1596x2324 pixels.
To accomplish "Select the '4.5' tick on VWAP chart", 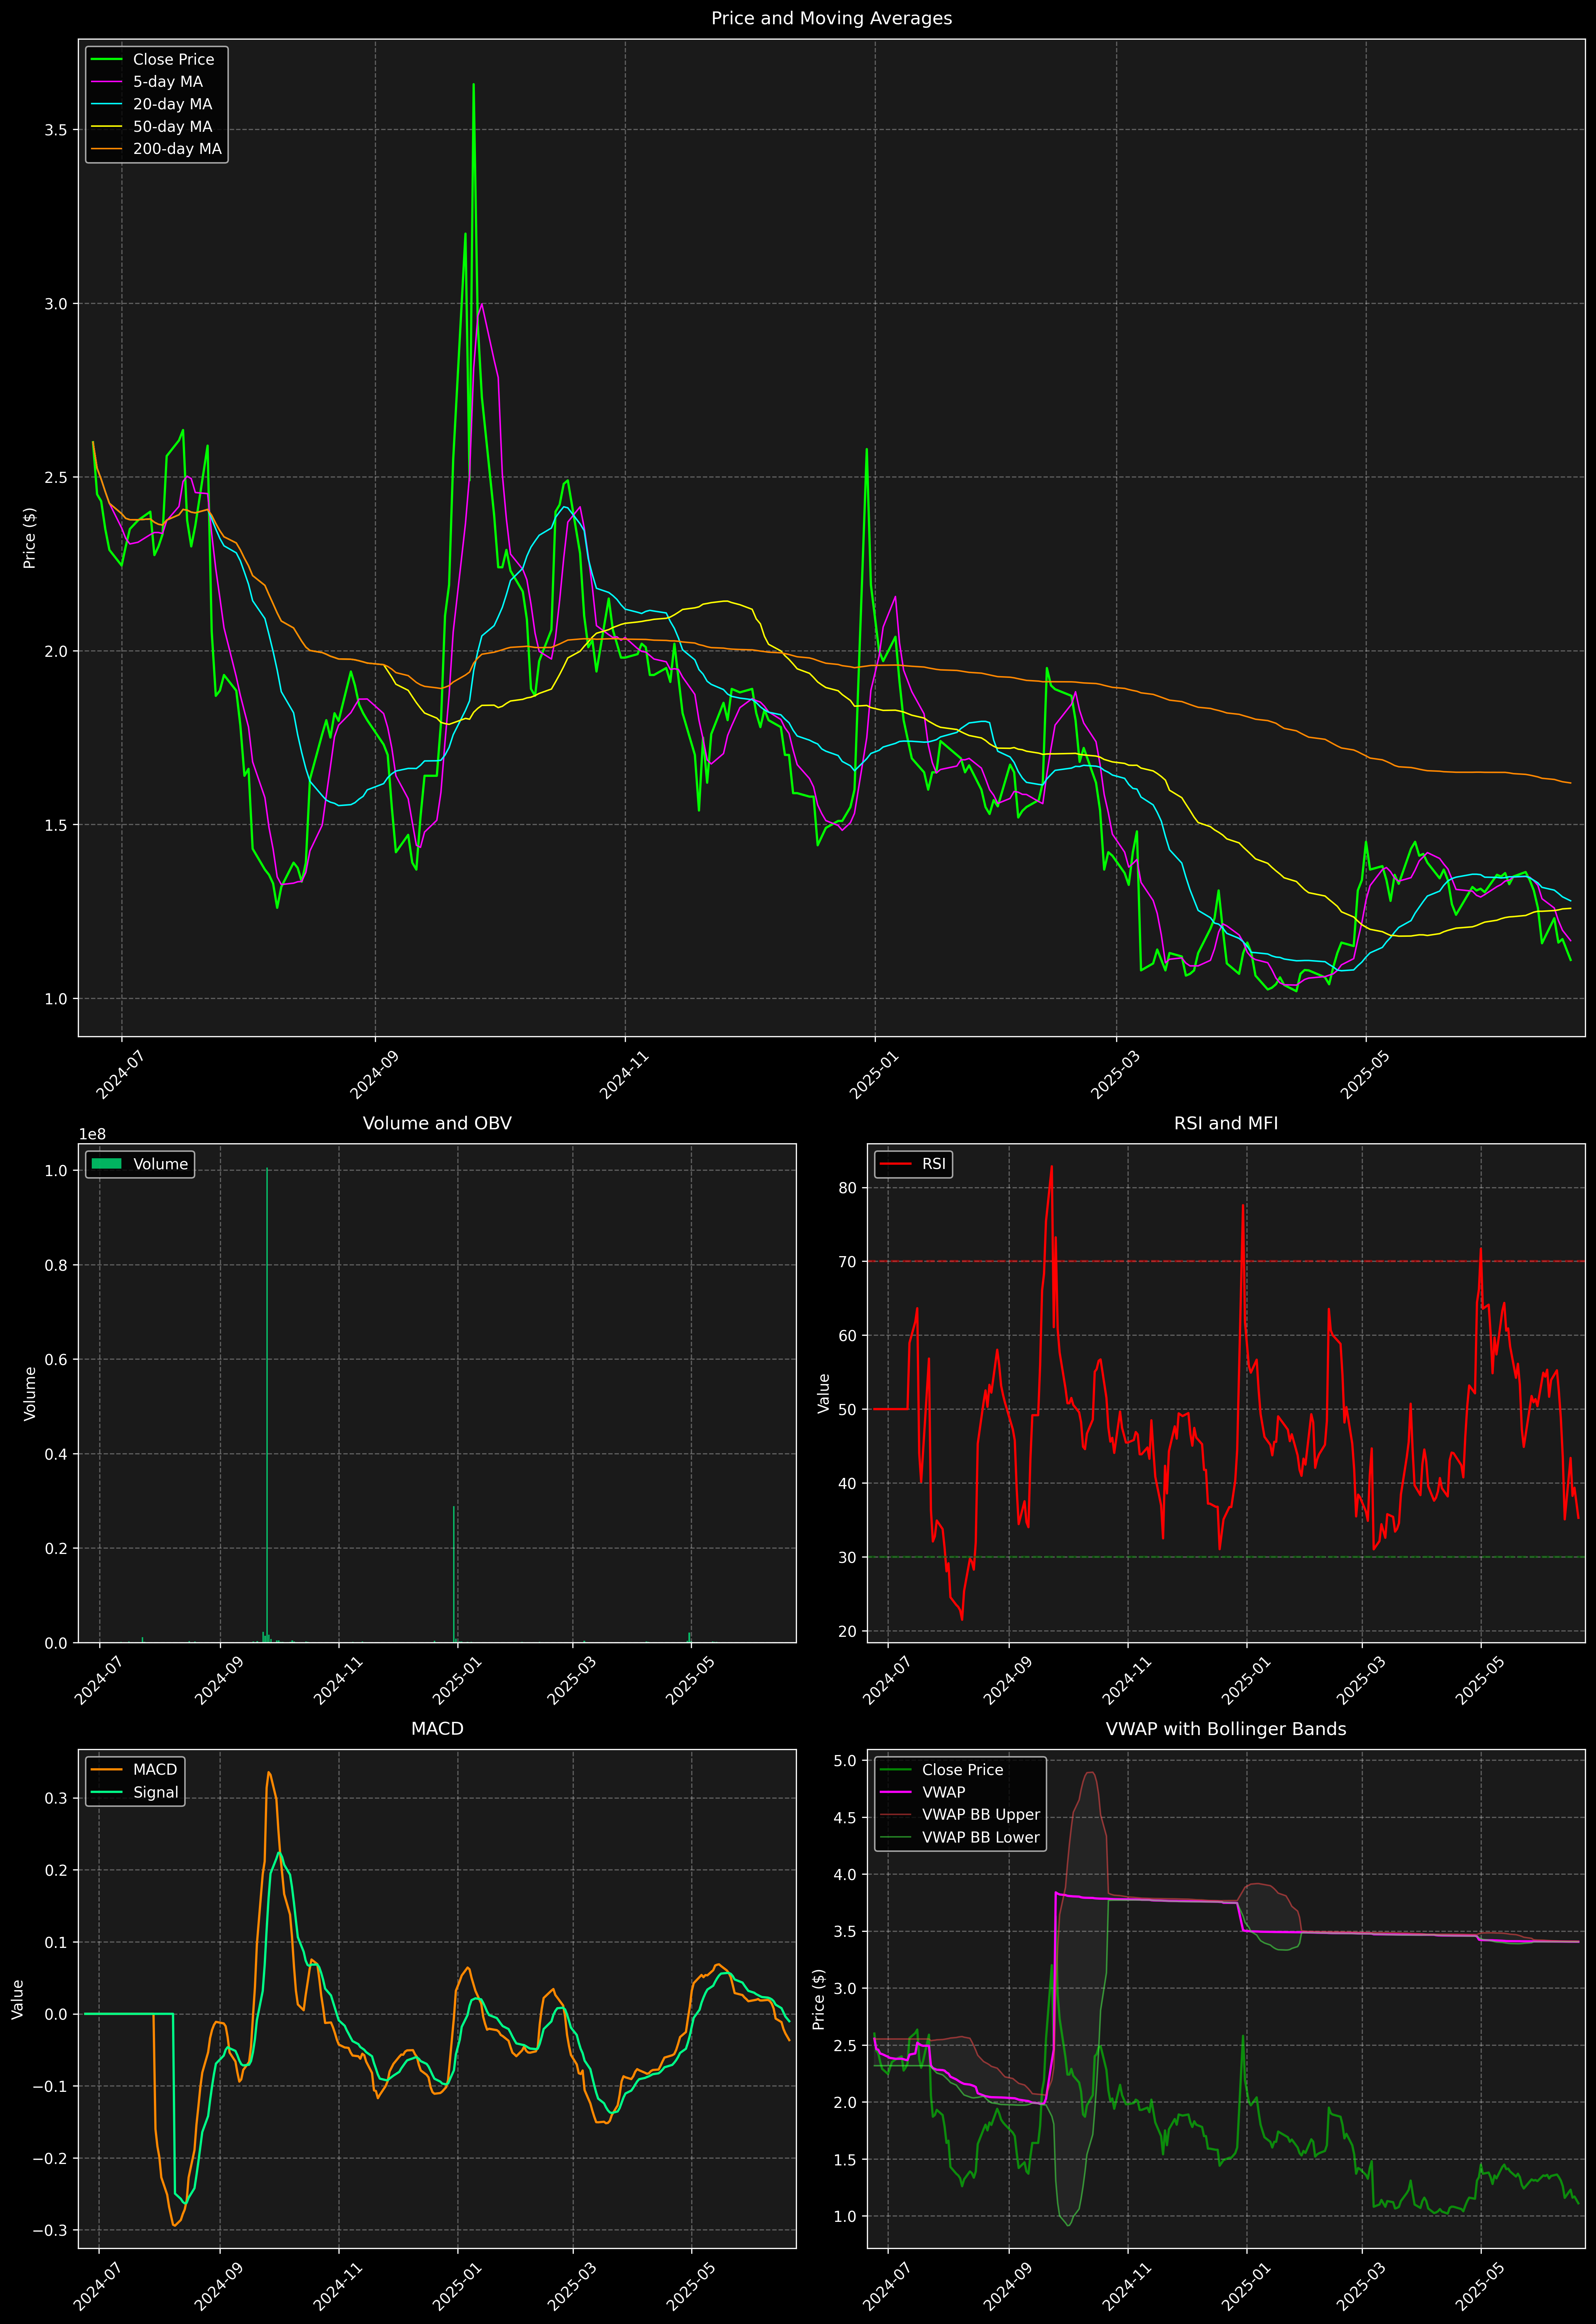I will (846, 1818).
